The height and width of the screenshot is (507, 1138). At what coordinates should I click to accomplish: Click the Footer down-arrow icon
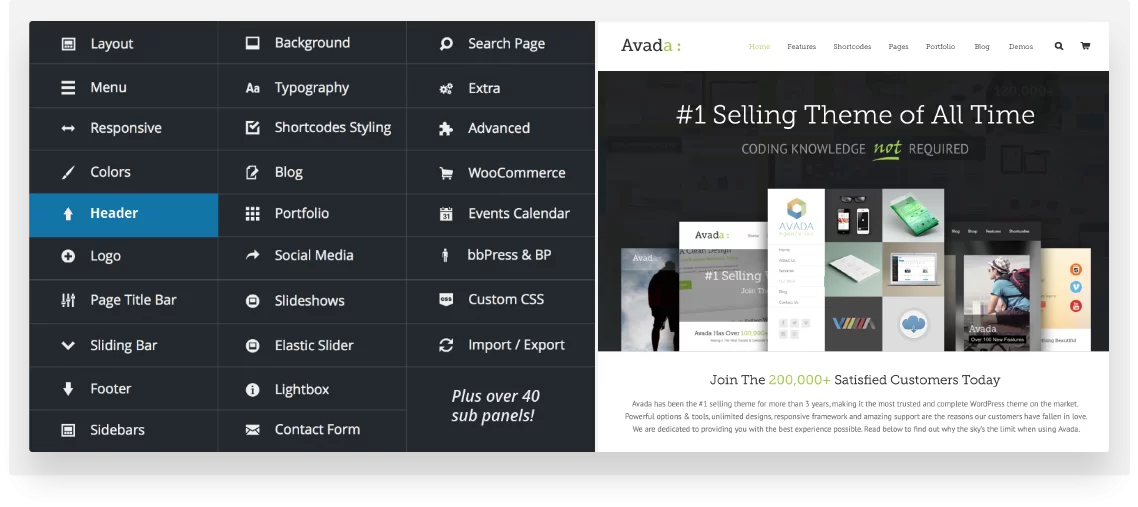(68, 389)
